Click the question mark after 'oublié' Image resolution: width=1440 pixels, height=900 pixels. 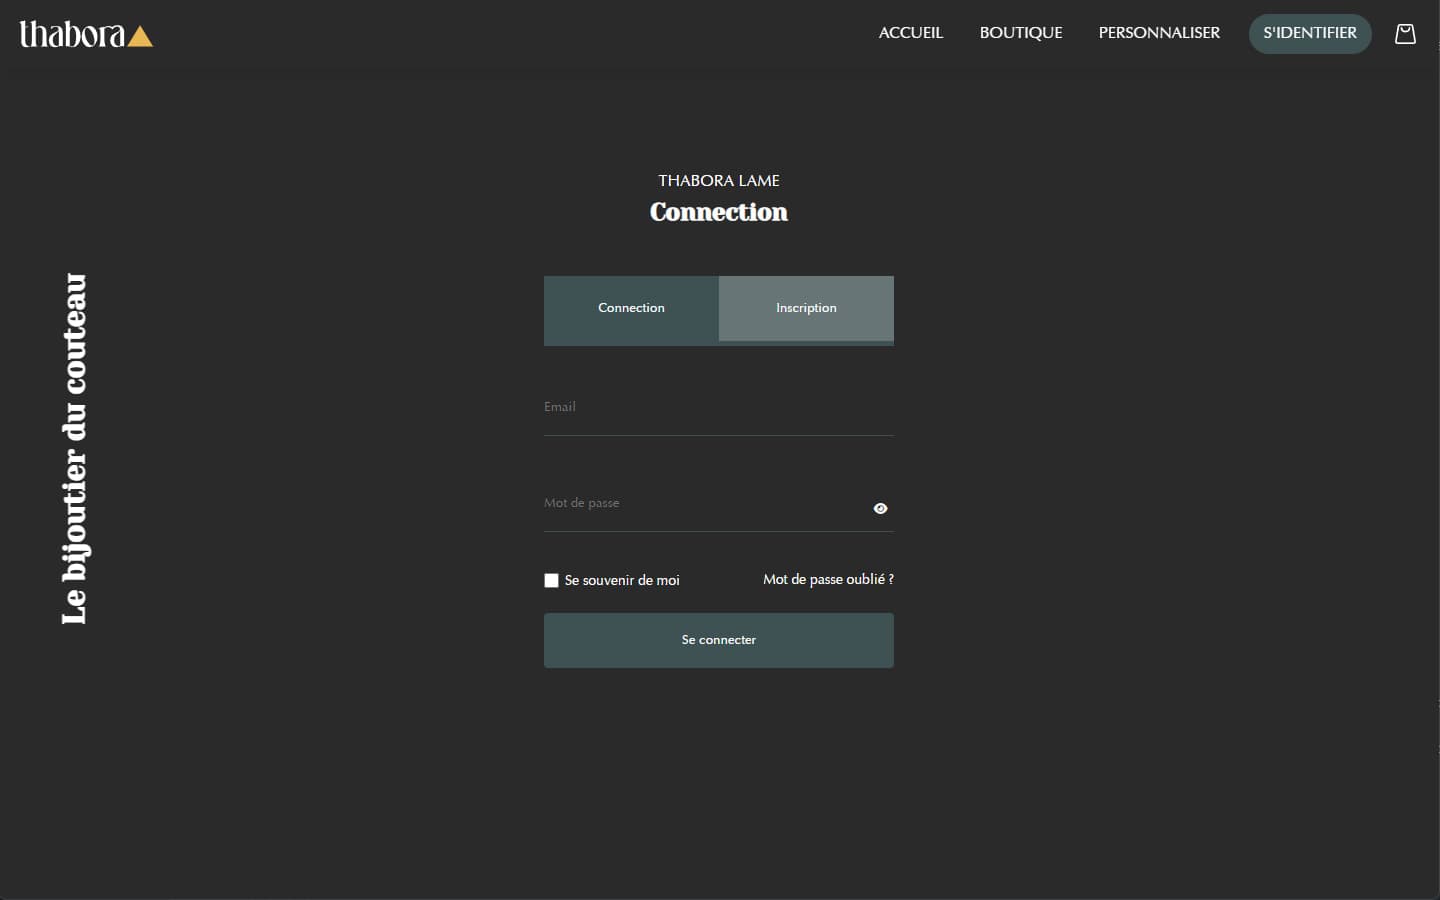891,579
